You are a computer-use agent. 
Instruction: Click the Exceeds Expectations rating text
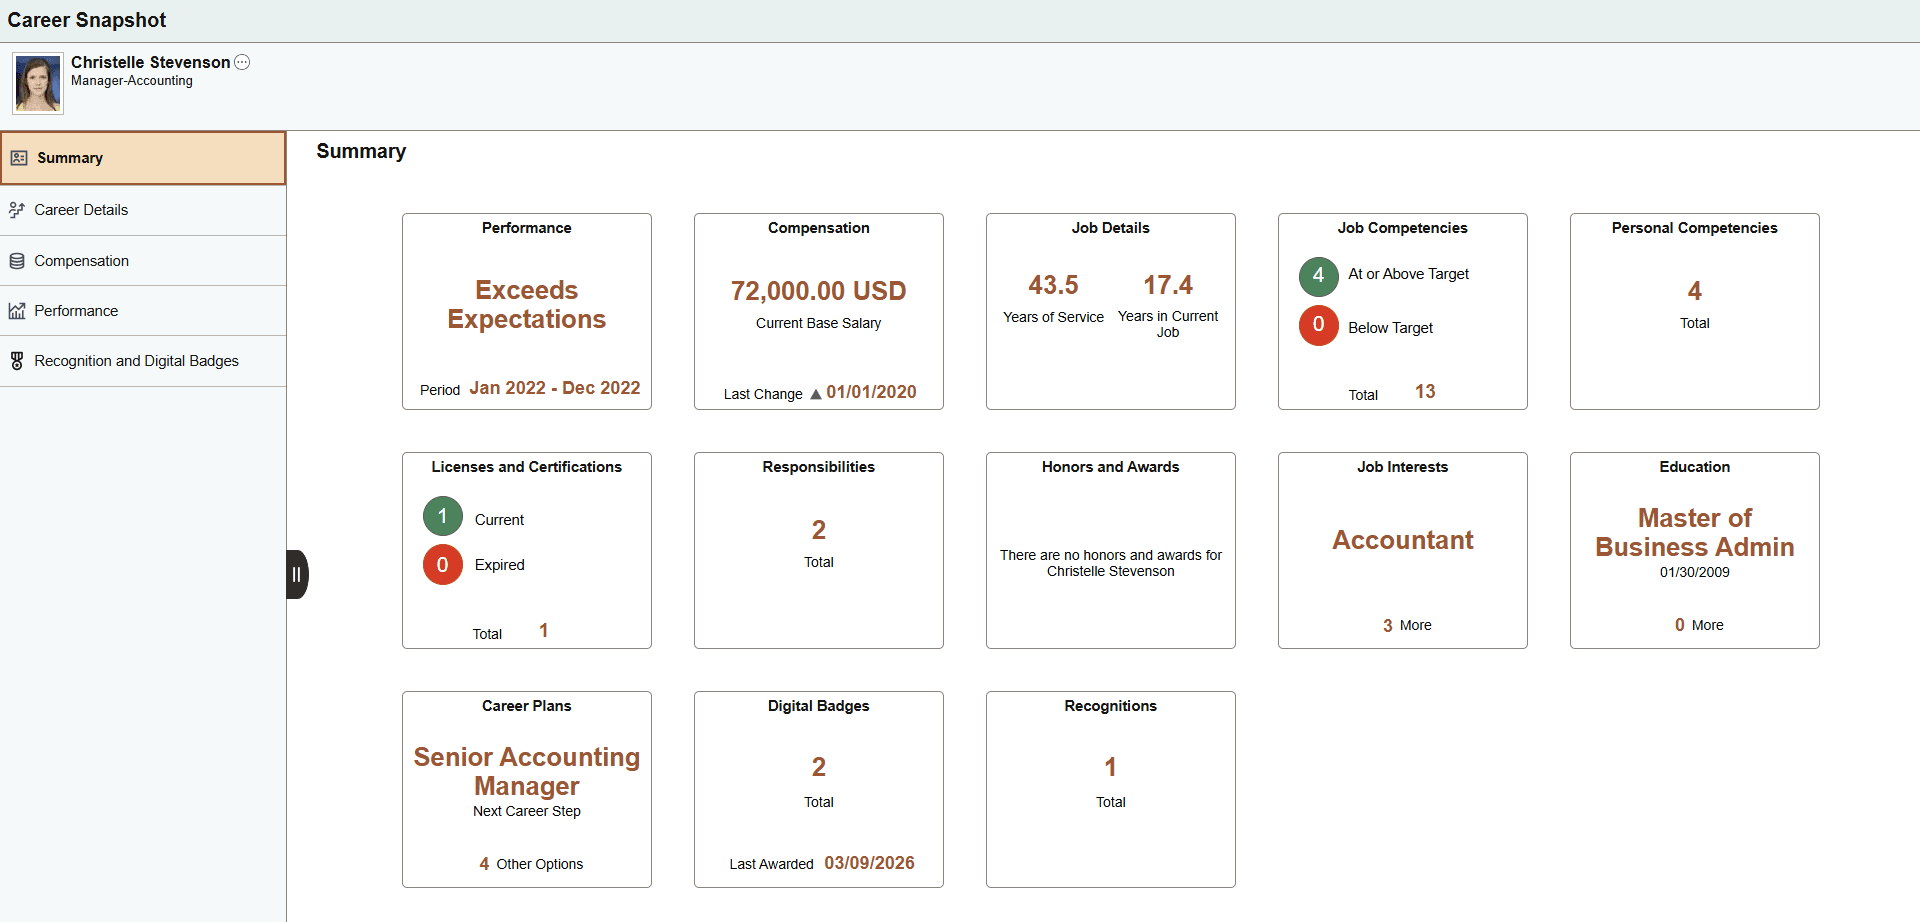[527, 305]
